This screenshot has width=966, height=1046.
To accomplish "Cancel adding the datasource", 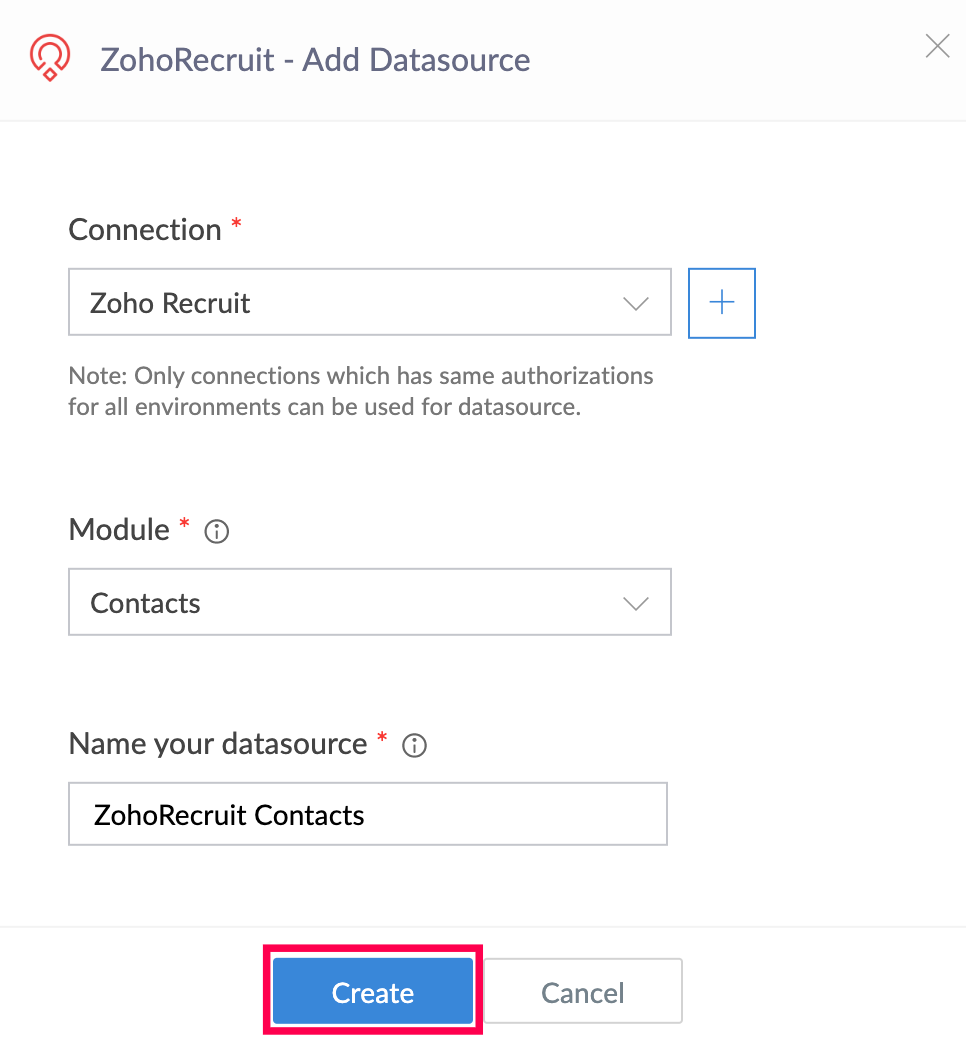I will 582,992.
